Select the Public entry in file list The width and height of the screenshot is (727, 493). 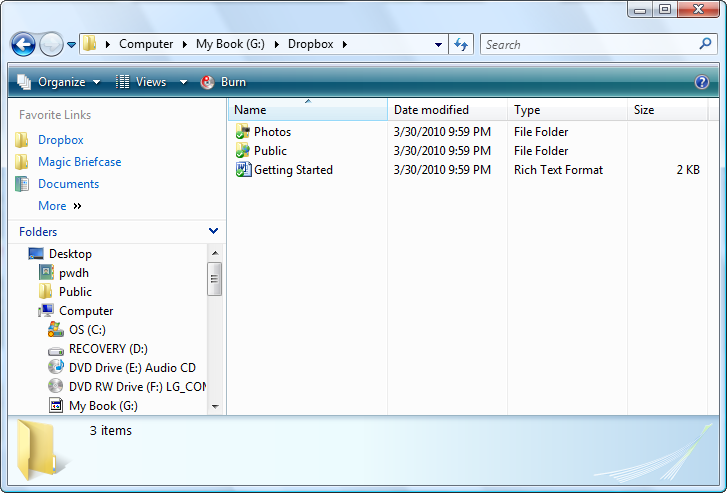(x=270, y=151)
